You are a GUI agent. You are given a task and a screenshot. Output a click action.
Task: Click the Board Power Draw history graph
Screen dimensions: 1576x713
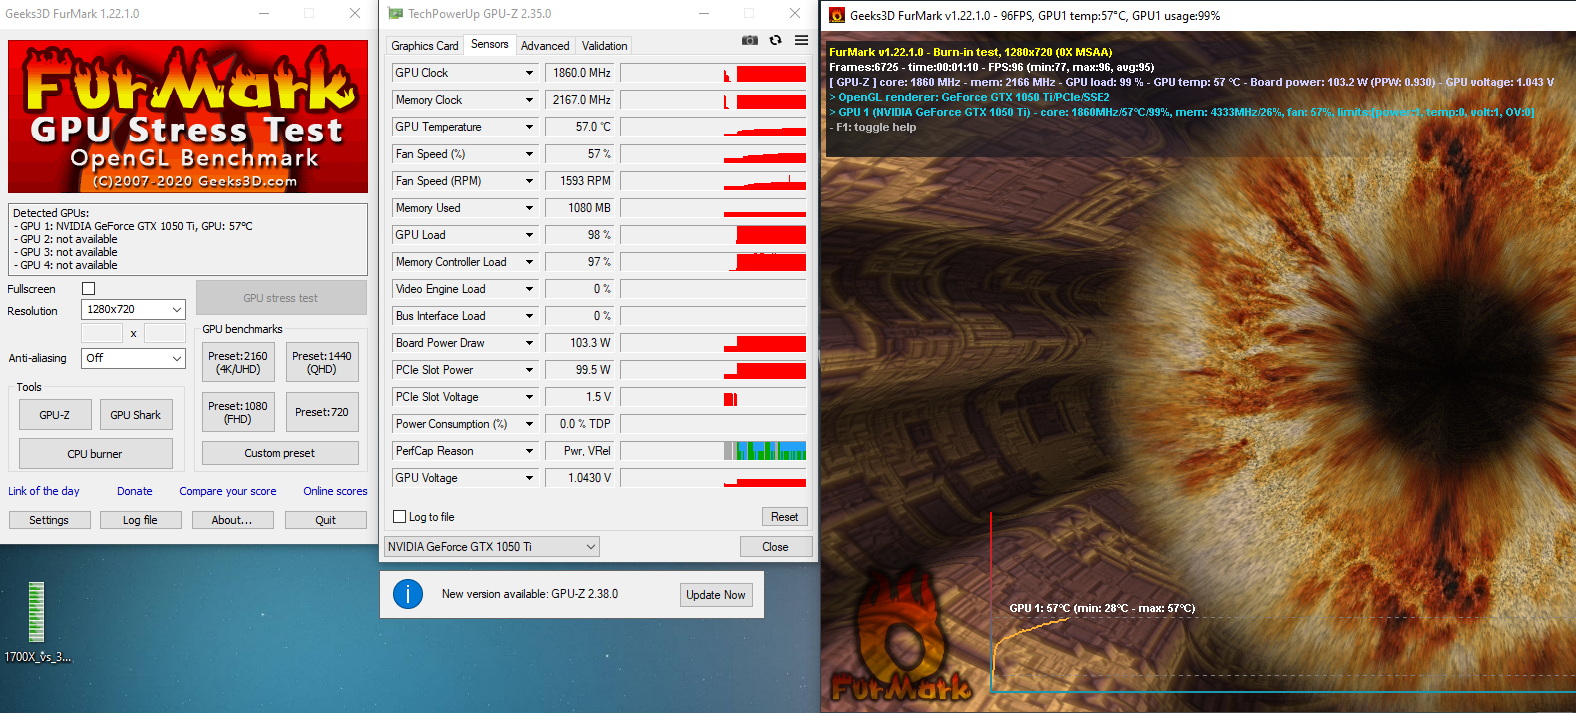pos(713,343)
